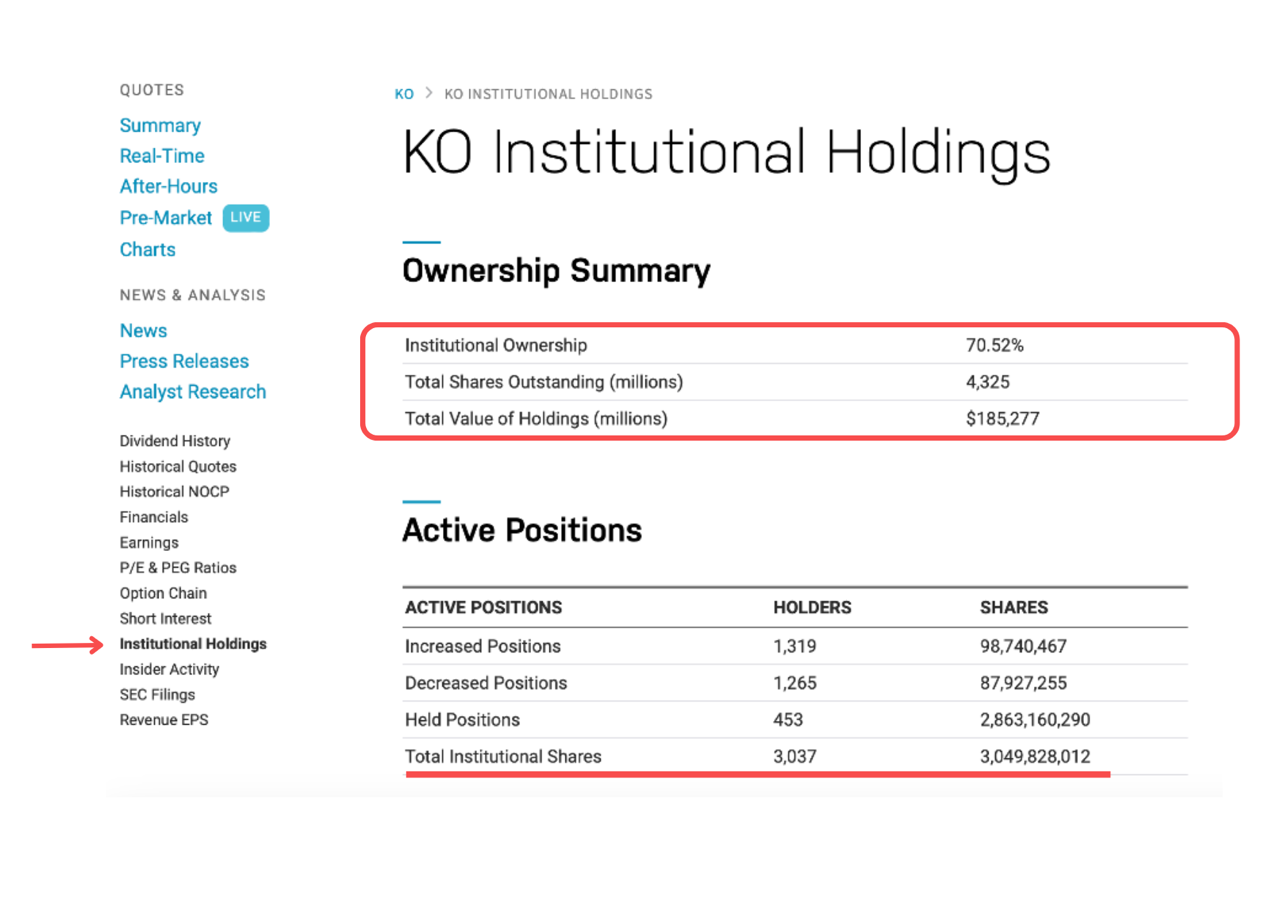The height and width of the screenshot is (906, 1282).
Task: Select the Pre-Market link
Action: 166,218
